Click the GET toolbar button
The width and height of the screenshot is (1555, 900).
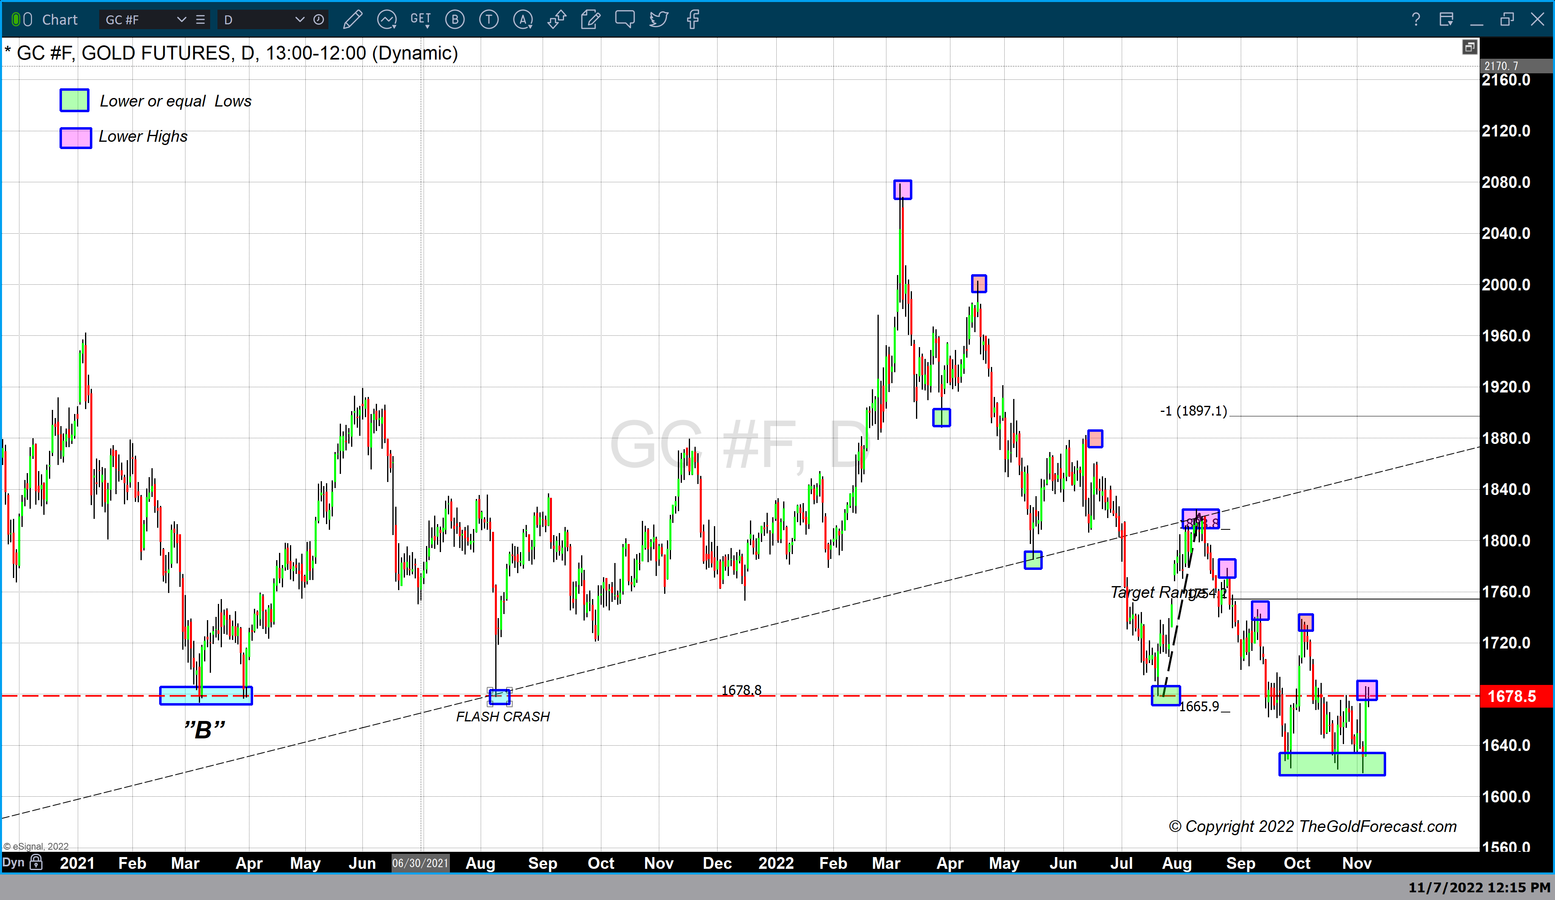point(421,19)
